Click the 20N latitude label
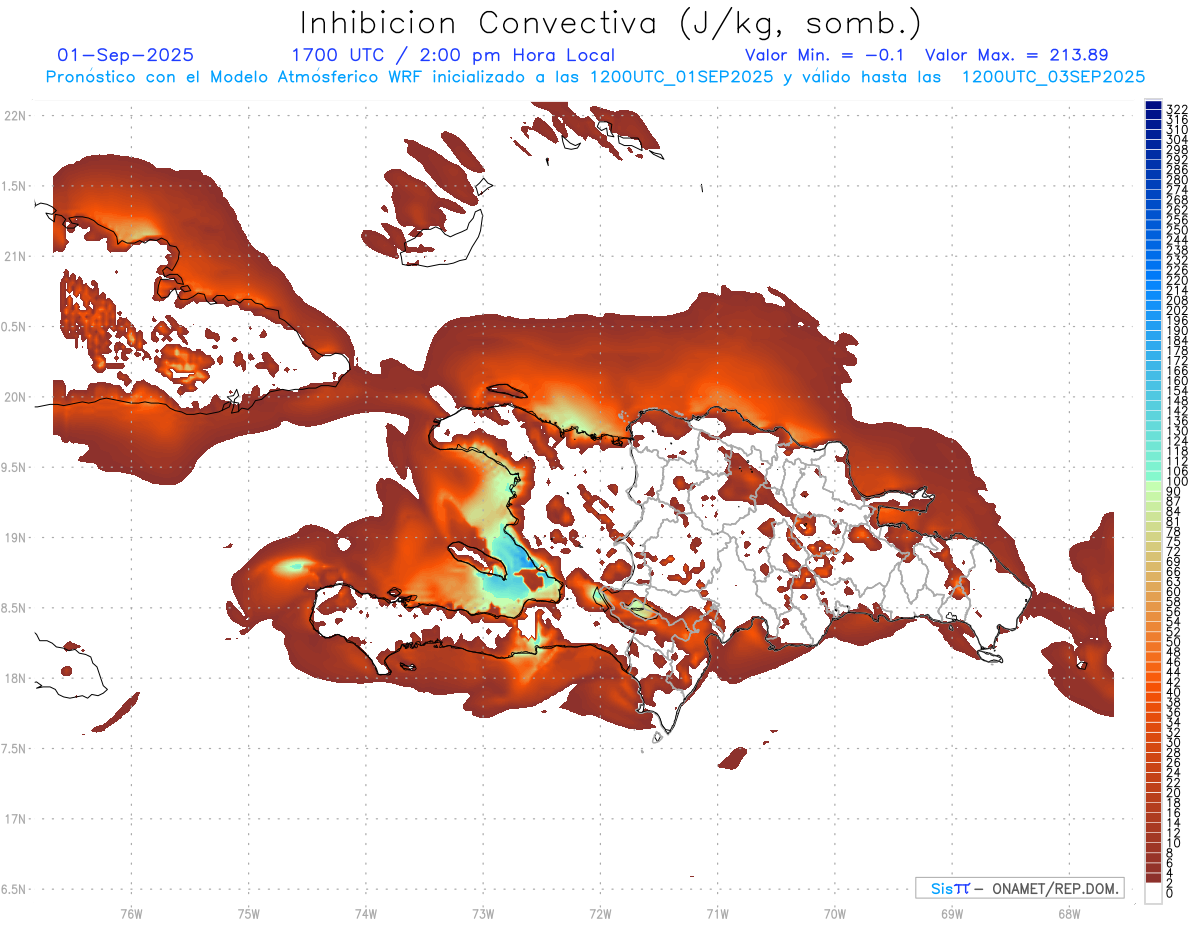The width and height of the screenshot is (1200, 927). coord(15,397)
